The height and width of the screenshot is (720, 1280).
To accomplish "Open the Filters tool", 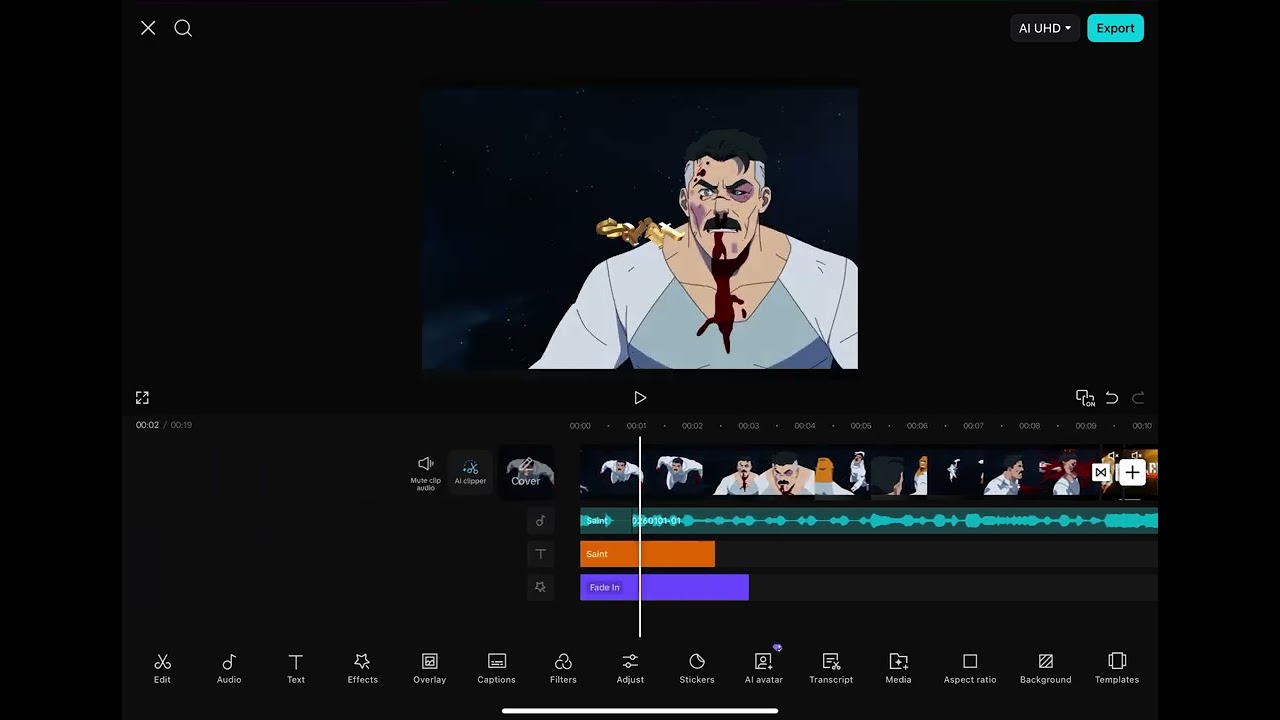I will coord(563,668).
